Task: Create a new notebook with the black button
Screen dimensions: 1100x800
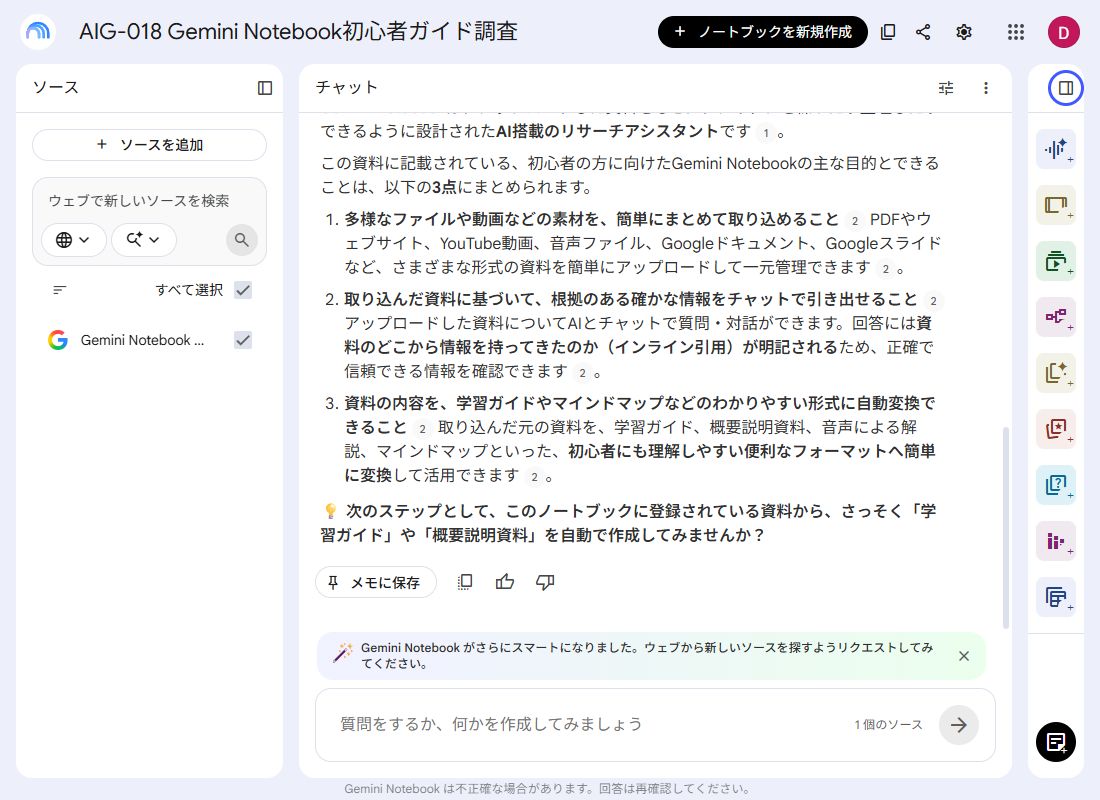Action: 763,32
